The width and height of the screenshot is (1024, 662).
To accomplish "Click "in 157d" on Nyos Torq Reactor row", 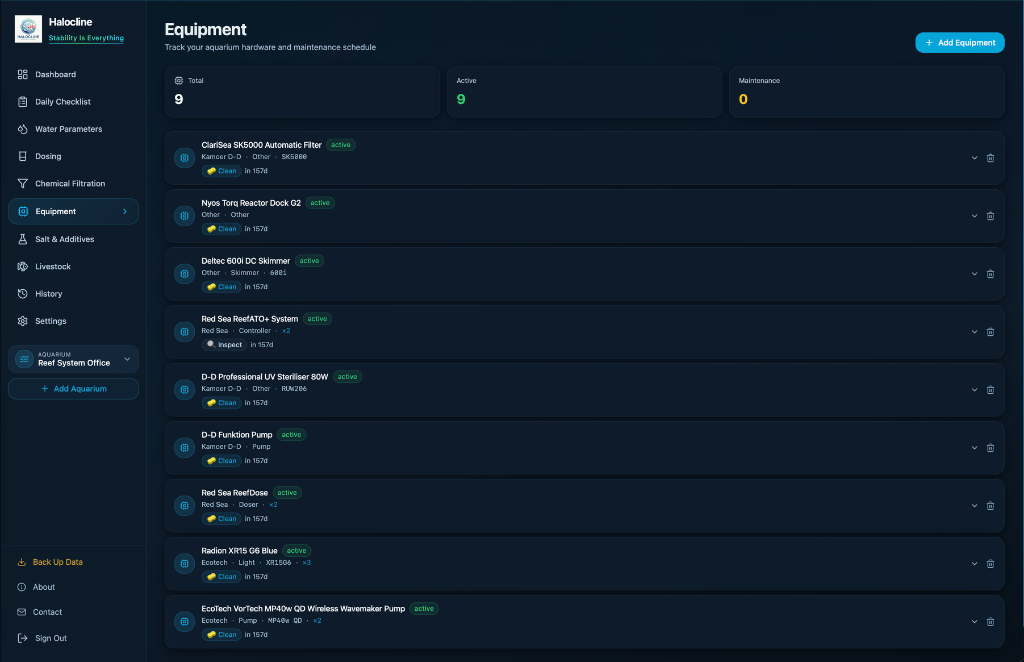I will (x=256, y=230).
